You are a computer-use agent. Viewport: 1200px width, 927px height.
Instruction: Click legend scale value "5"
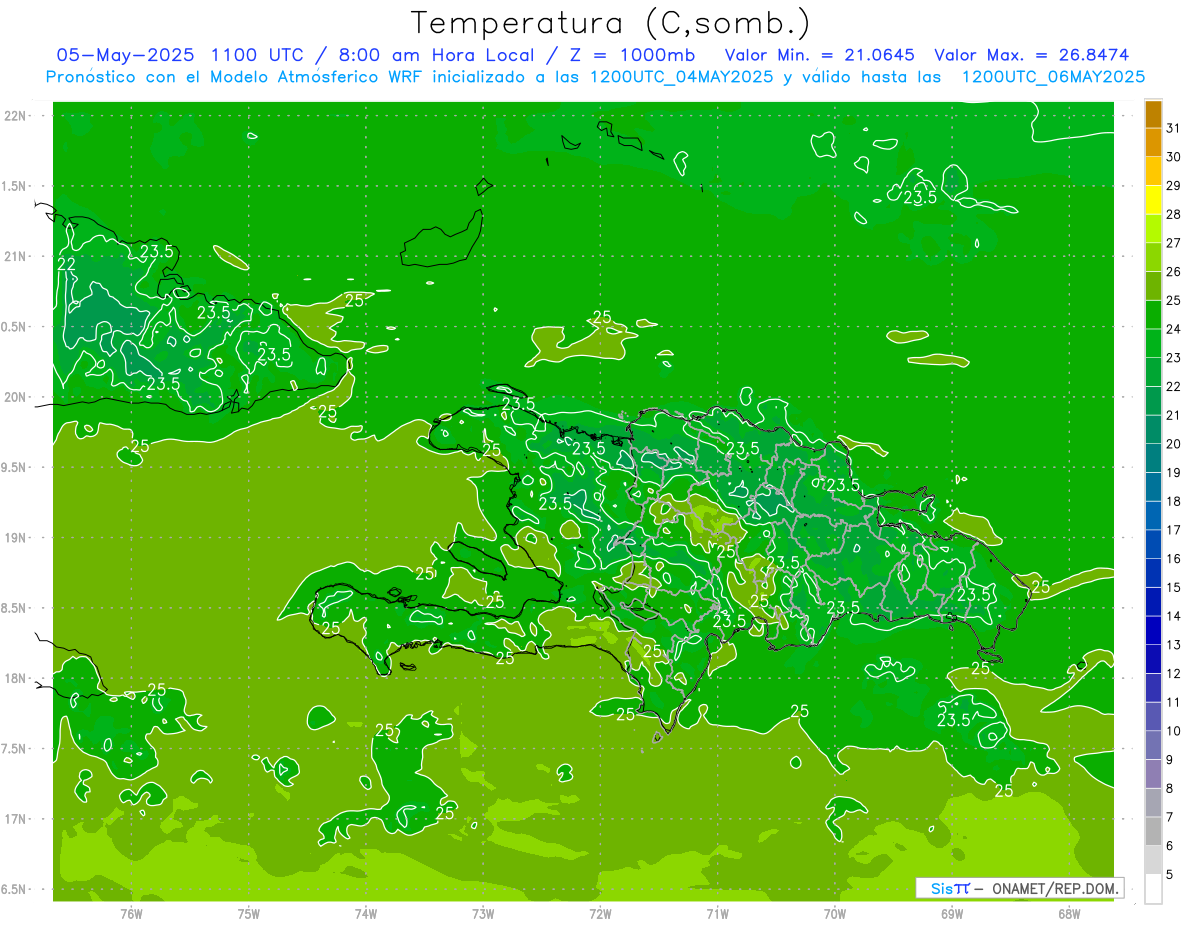click(1169, 874)
